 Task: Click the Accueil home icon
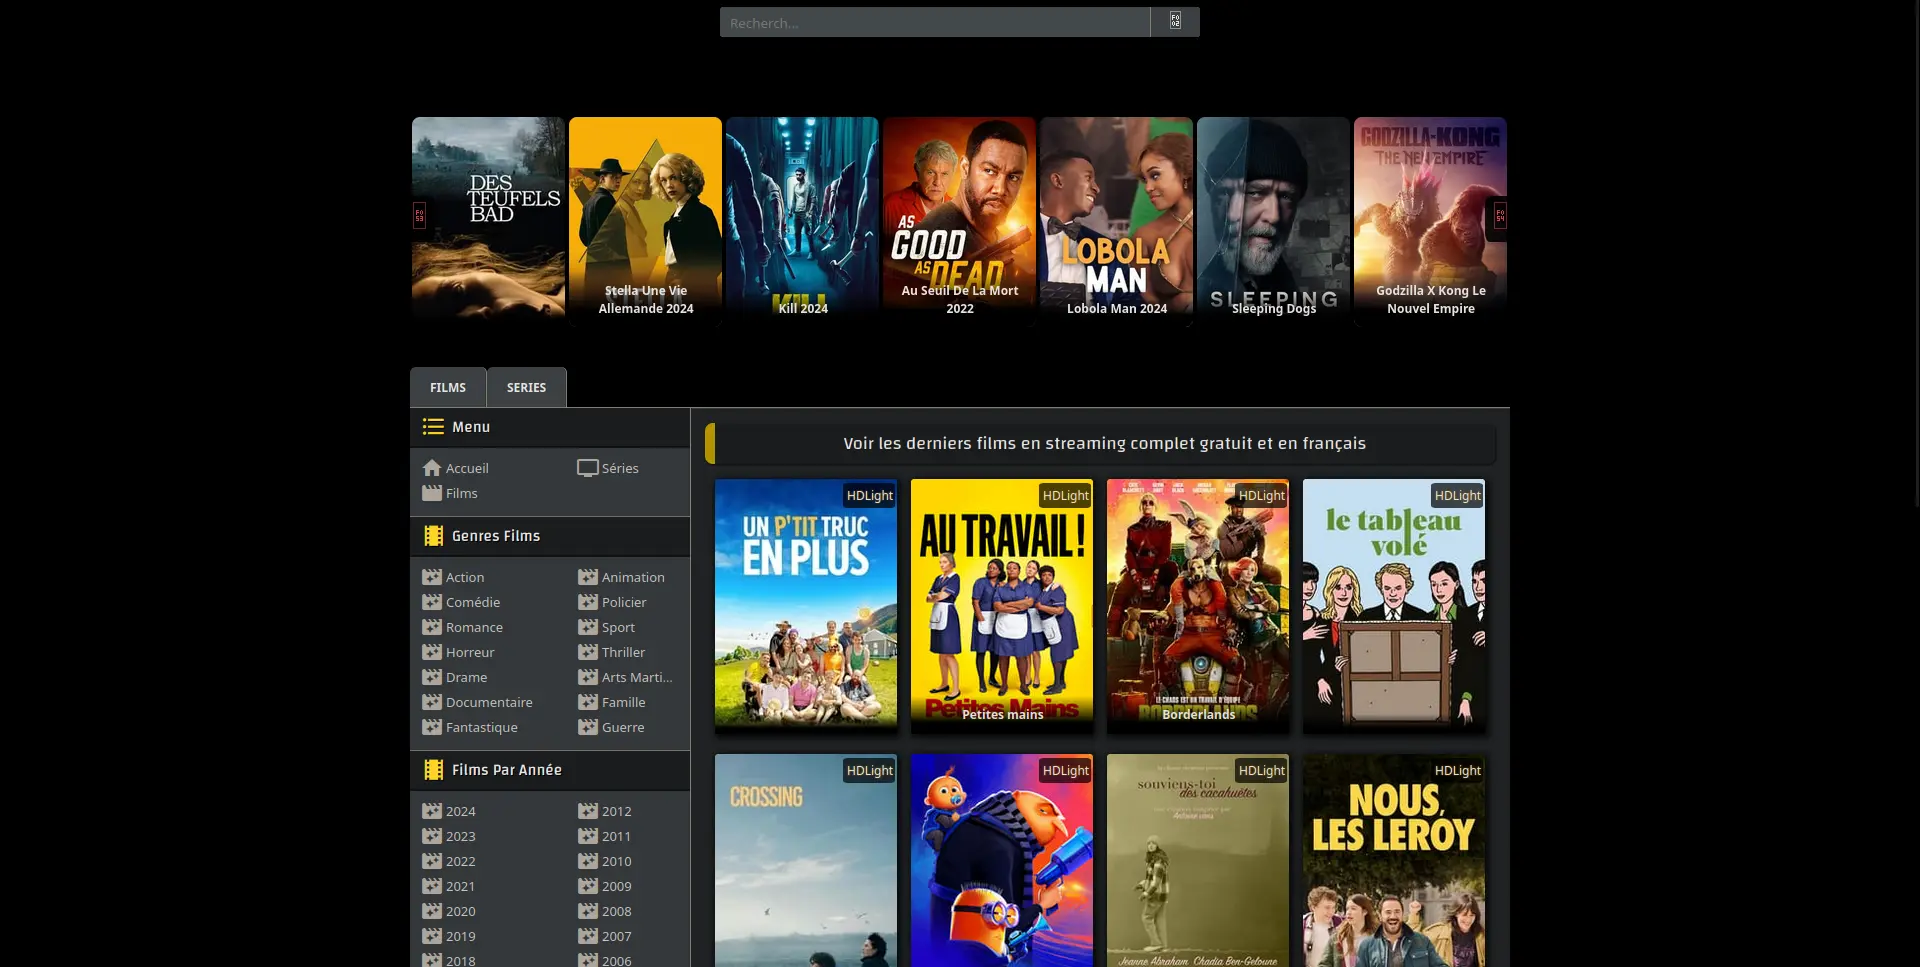pos(432,468)
